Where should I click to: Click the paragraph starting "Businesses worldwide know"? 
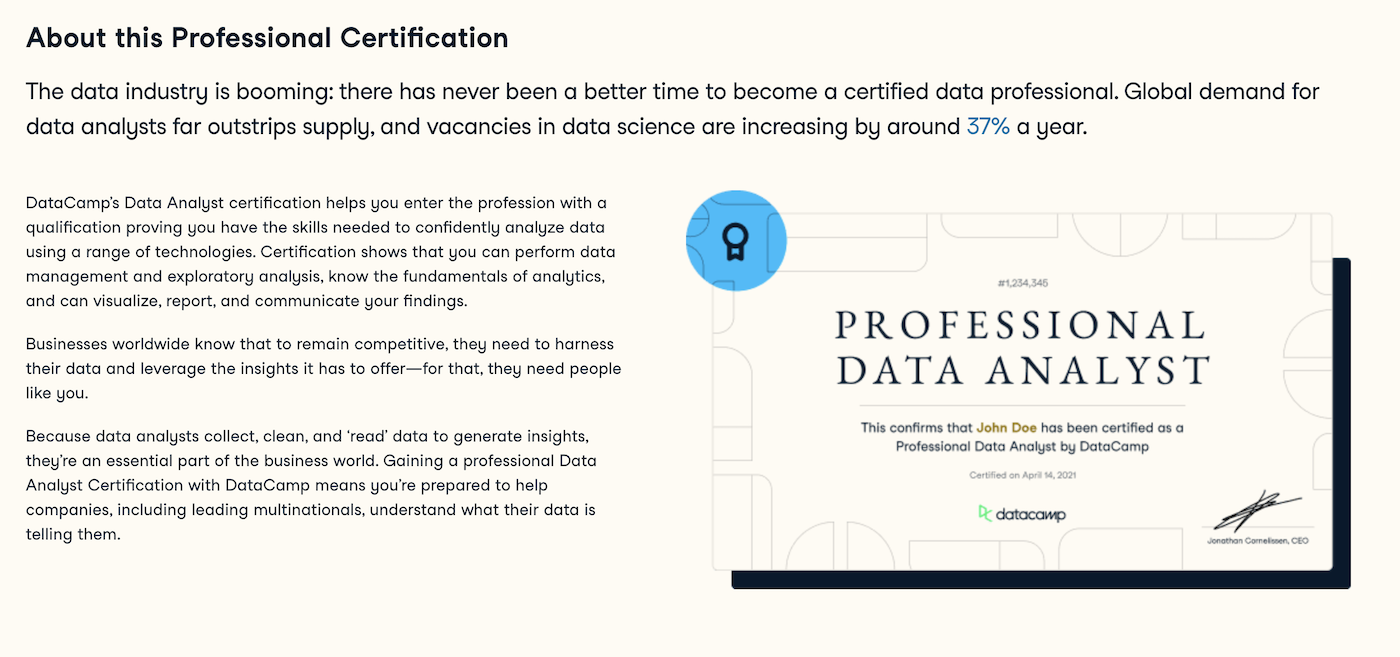point(324,369)
